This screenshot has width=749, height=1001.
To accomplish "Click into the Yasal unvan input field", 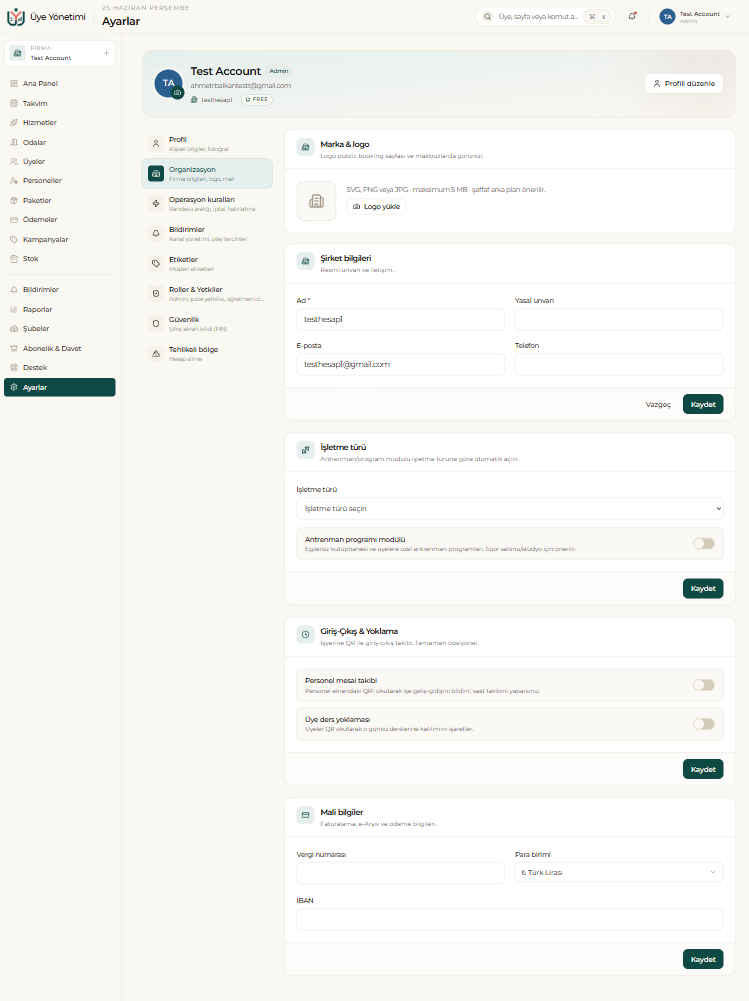I will (619, 319).
